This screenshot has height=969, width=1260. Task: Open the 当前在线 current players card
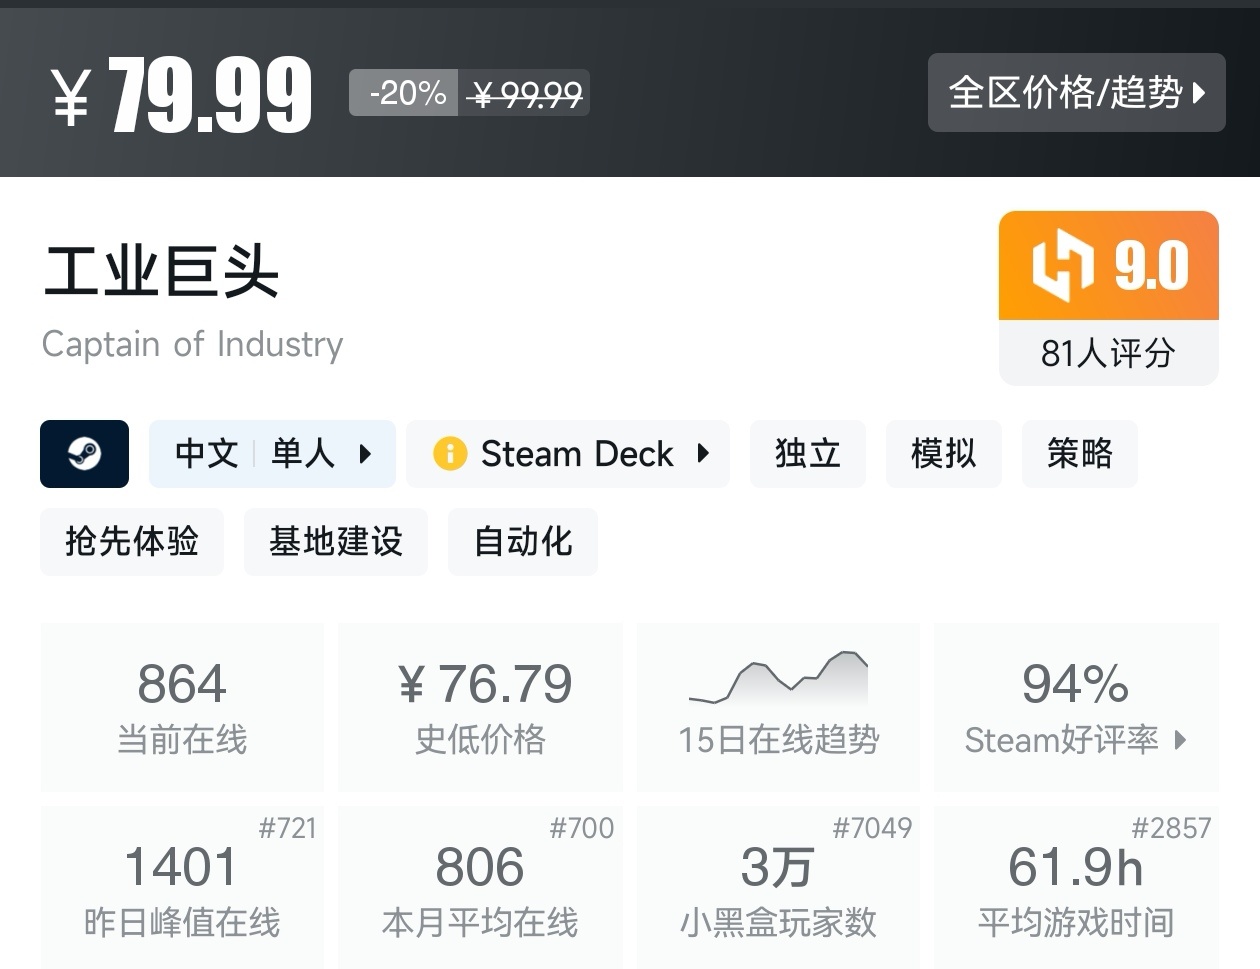[182, 706]
